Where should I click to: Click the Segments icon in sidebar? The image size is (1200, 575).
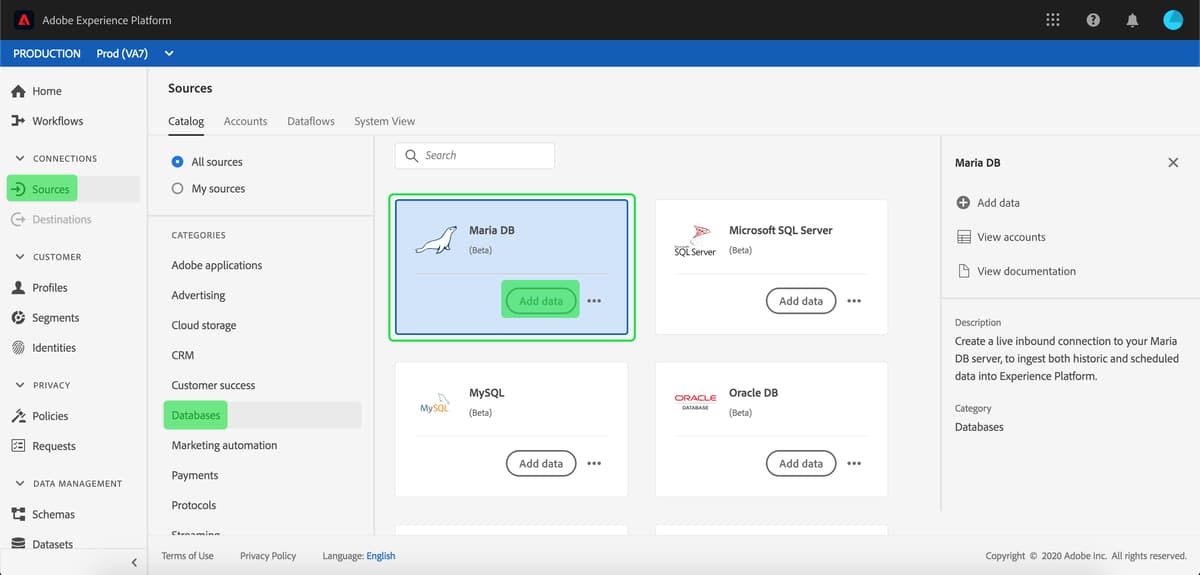(x=18, y=317)
